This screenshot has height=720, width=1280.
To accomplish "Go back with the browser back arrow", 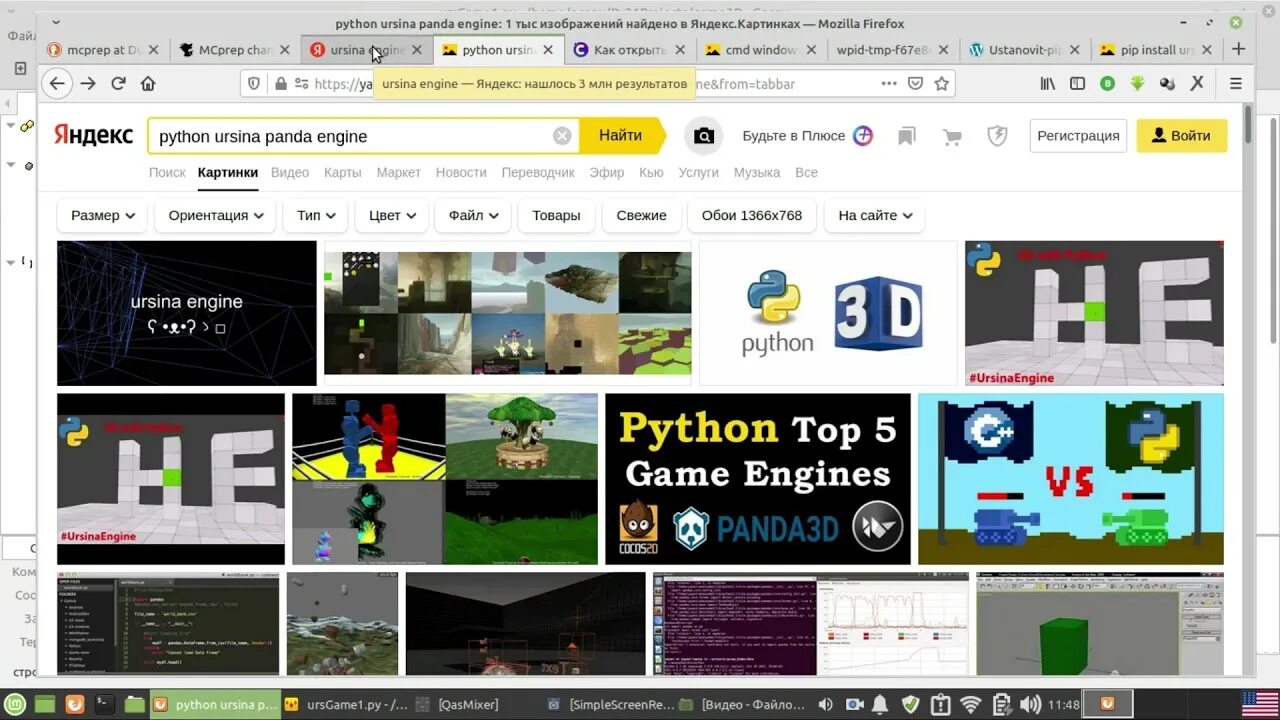I will 58,84.
